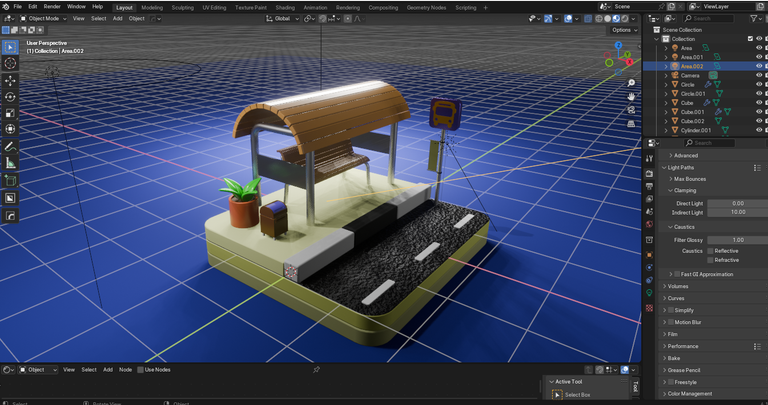The image size is (768, 405).
Task: Activate the Move tool
Action: click(x=11, y=80)
